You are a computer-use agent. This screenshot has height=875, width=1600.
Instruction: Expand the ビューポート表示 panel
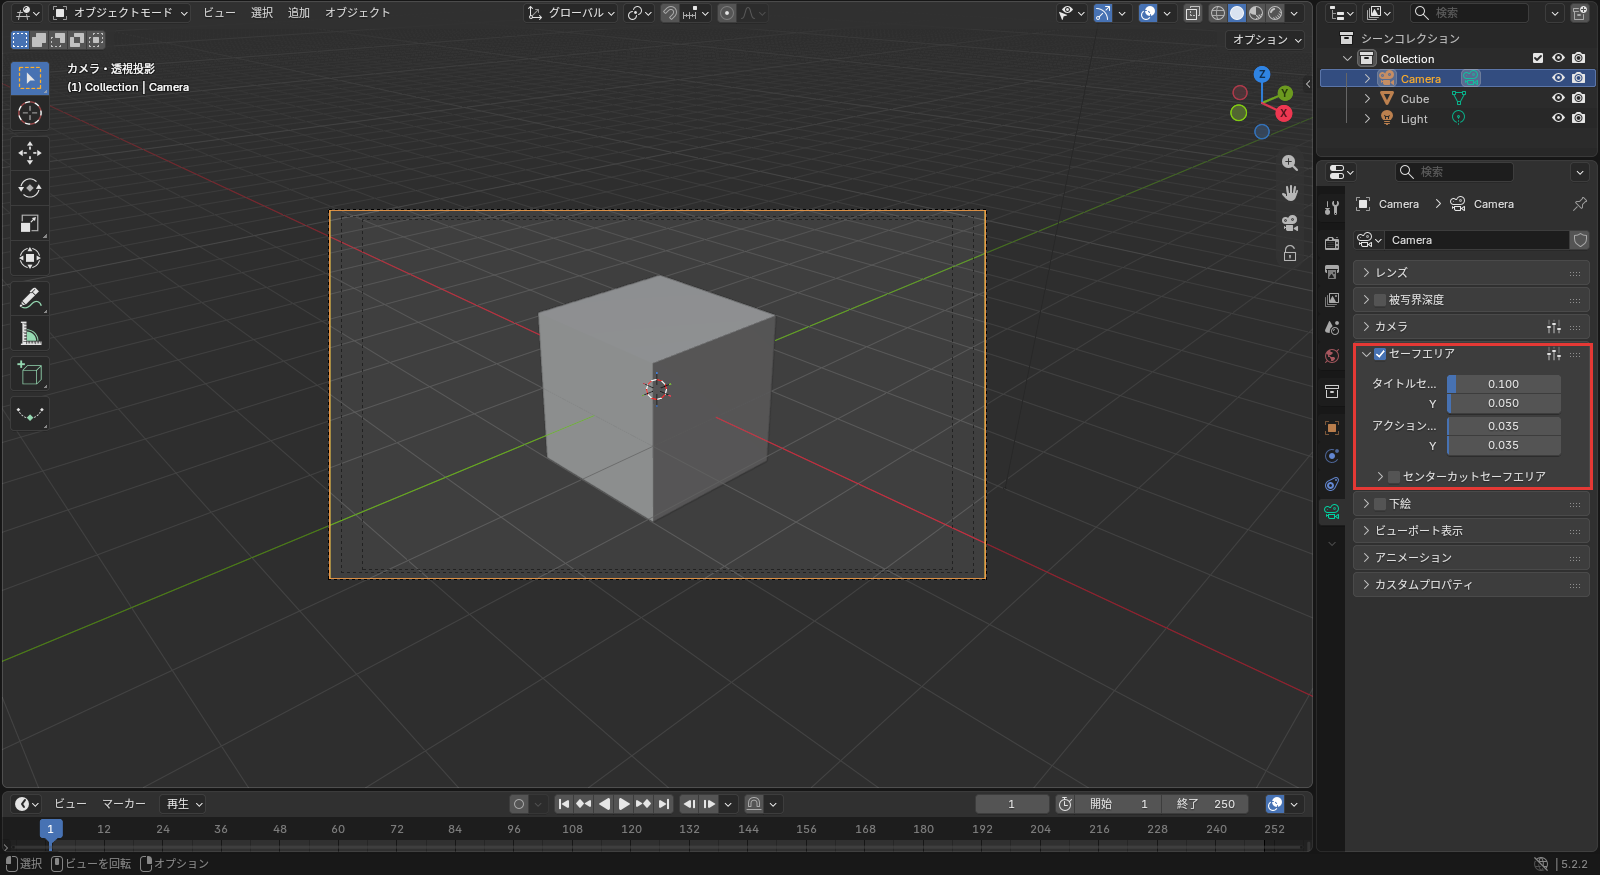tap(1471, 531)
